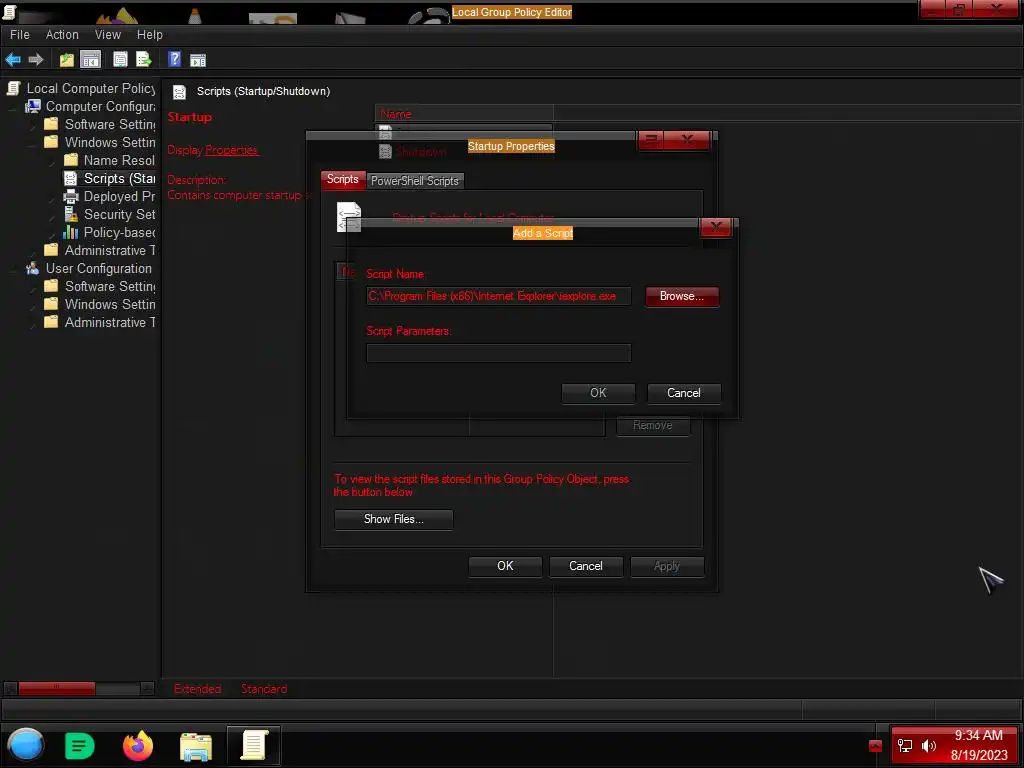Click the Forward arrow in the toolbar

(x=36, y=60)
